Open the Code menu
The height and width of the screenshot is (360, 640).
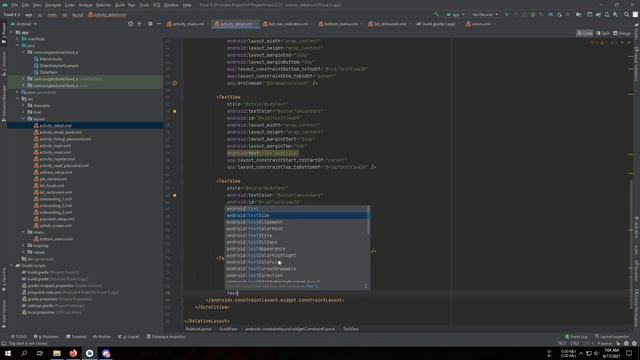pyautogui.click(x=70, y=5)
